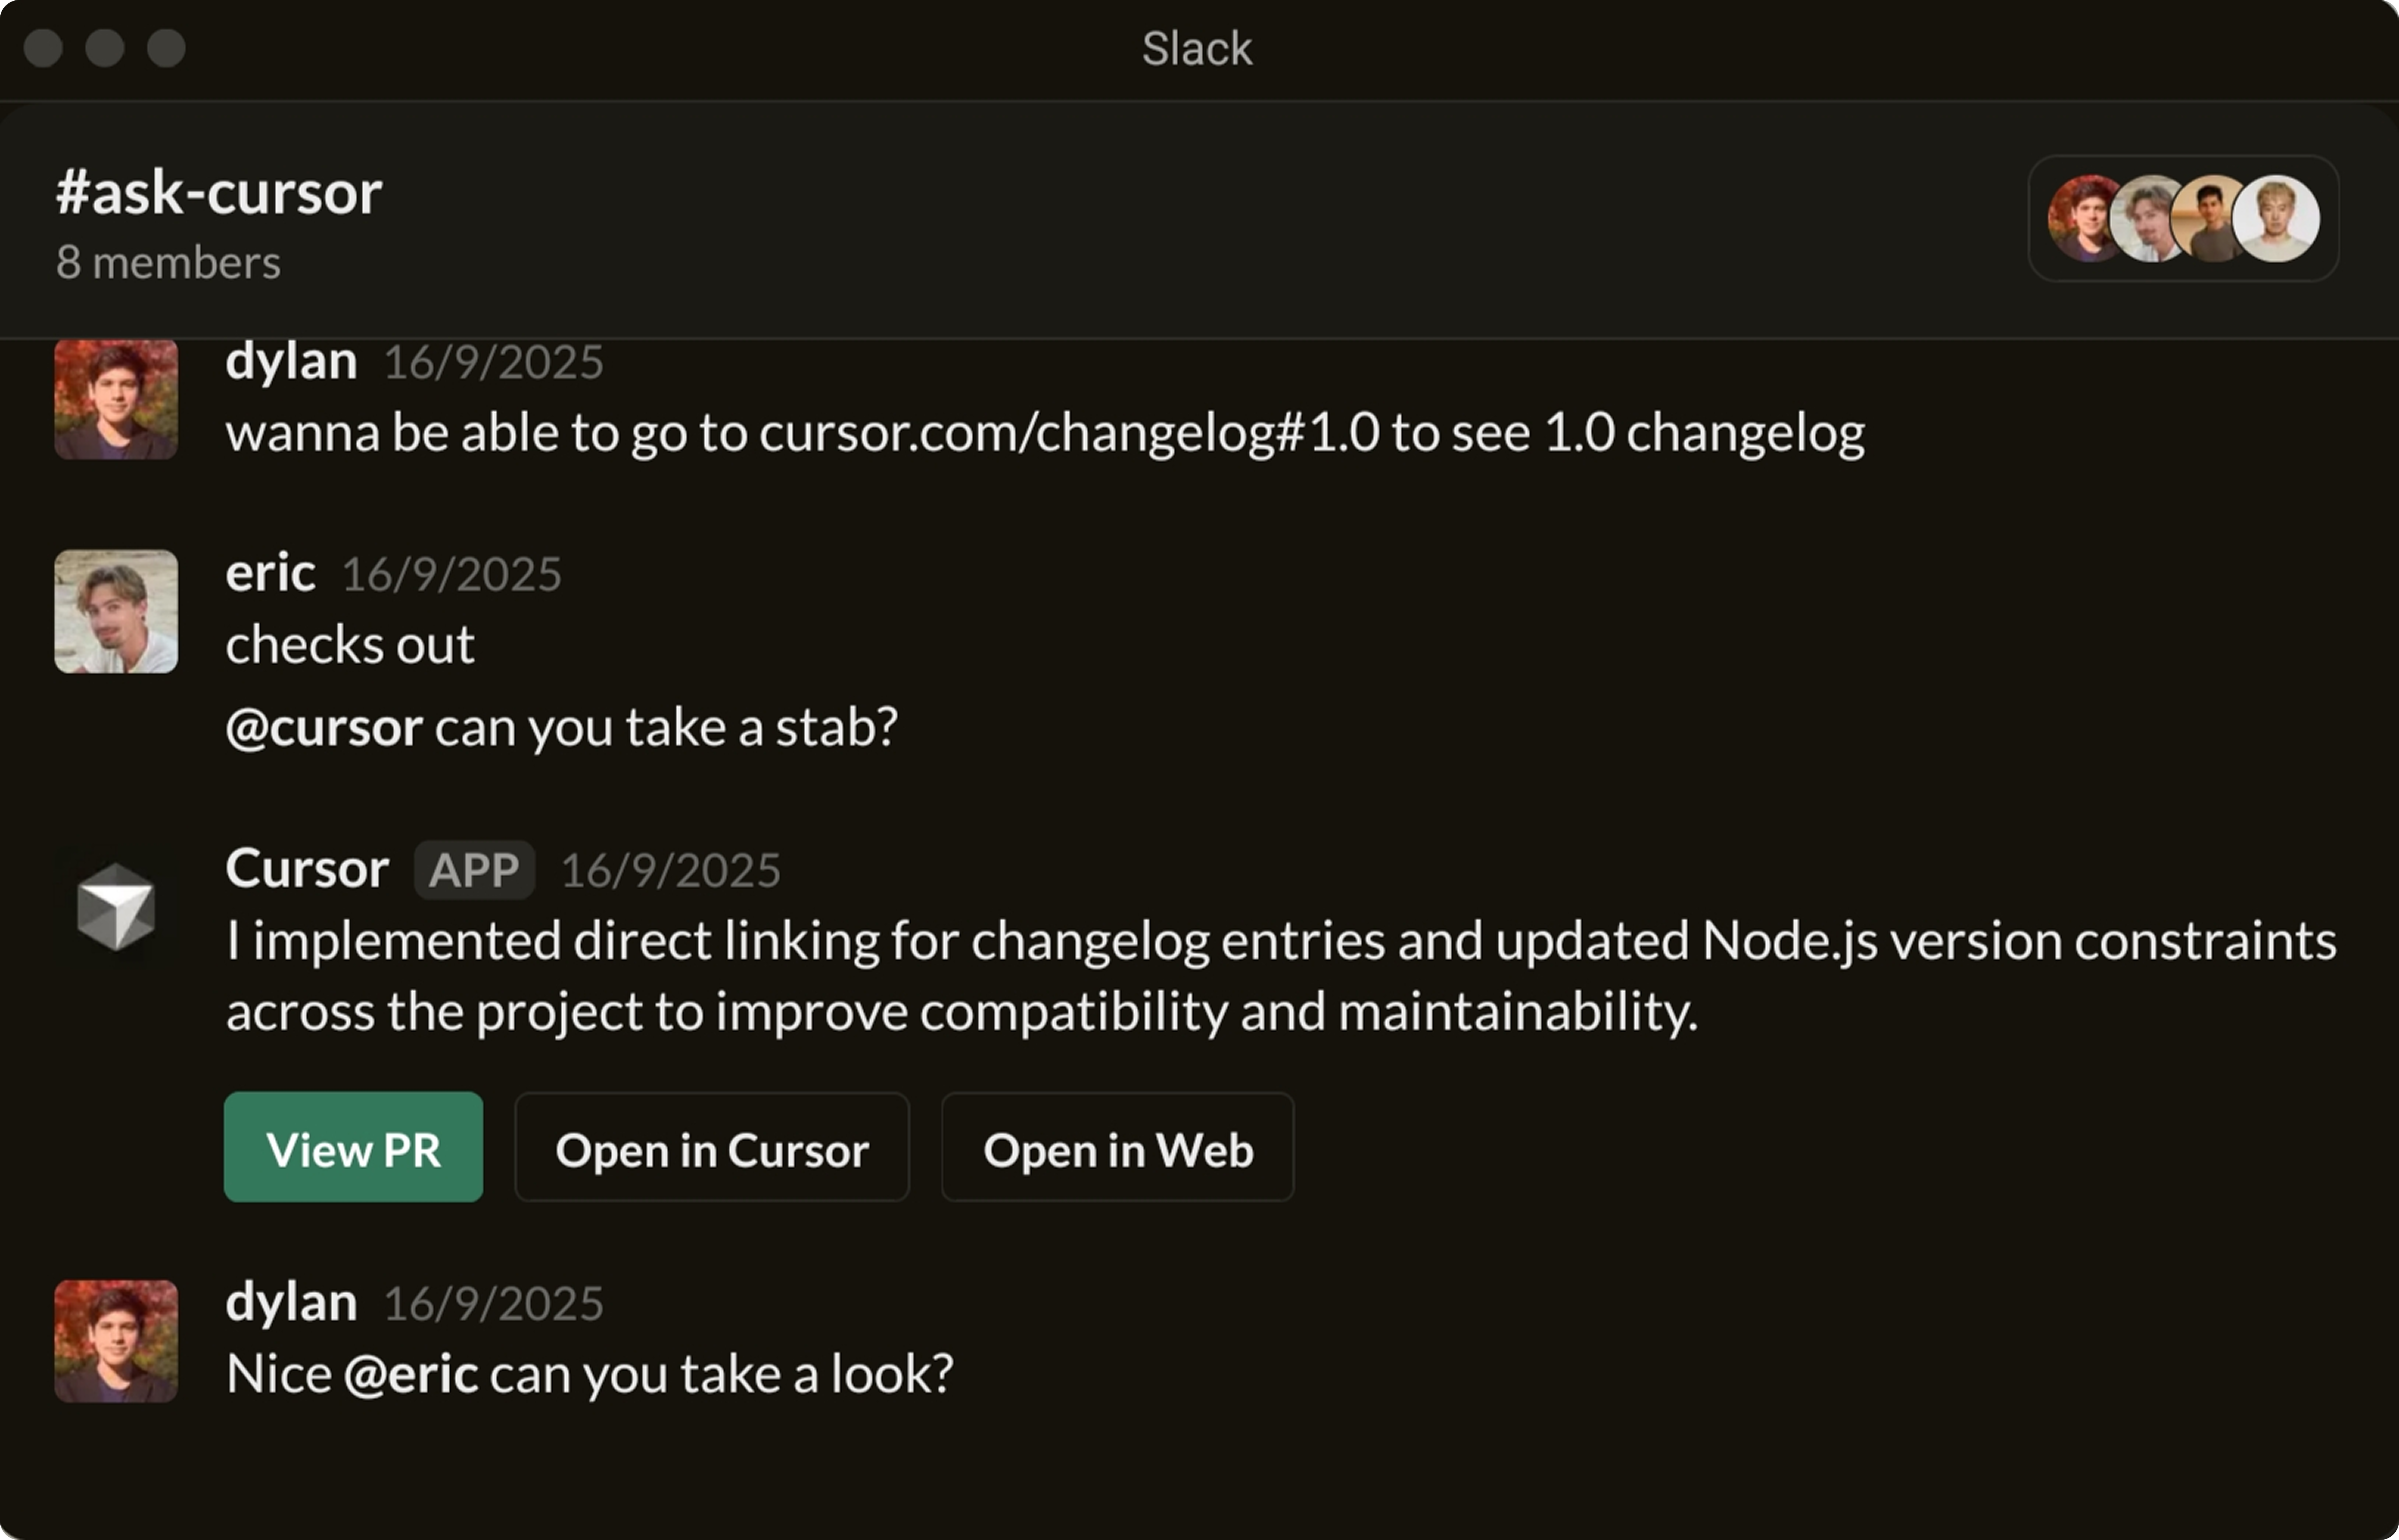Viewport: 2399px width, 1540px height.
Task: Open the @eric mention in dylan's reply
Action: click(x=410, y=1374)
